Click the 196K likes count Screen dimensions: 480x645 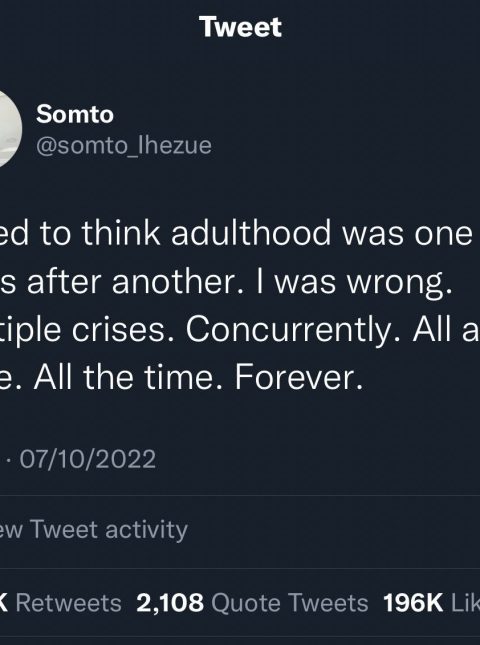413,603
